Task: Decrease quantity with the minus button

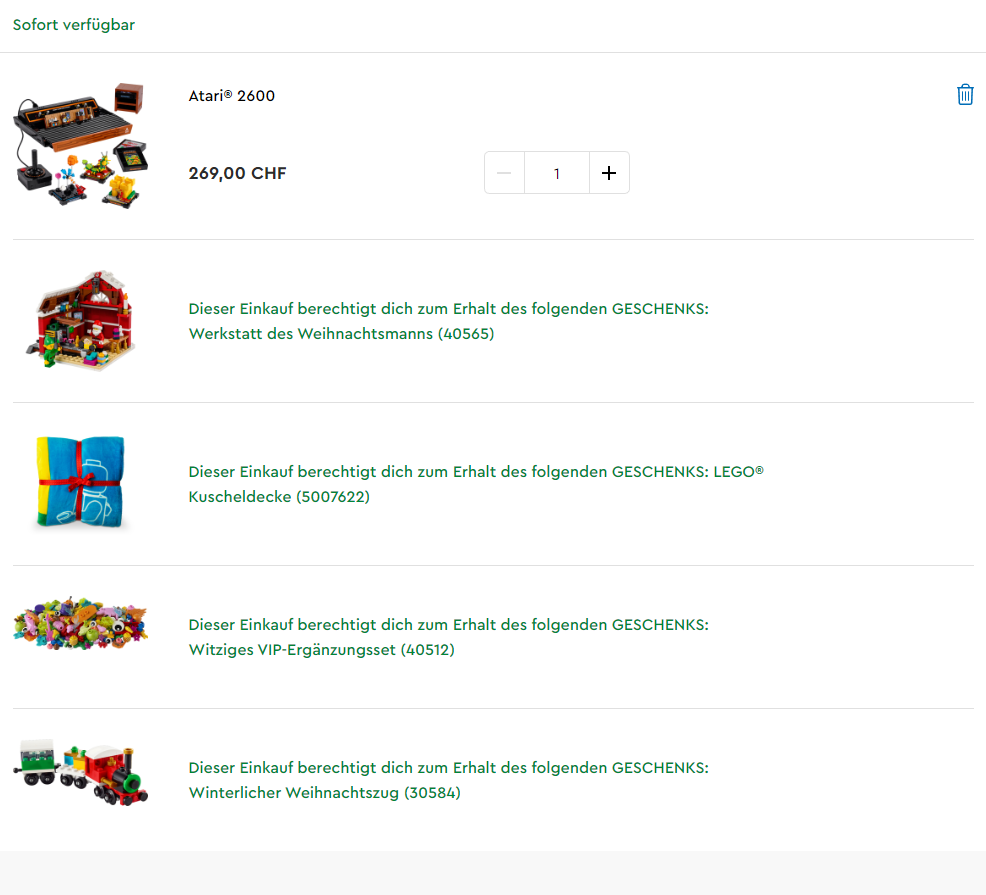Action: [504, 173]
